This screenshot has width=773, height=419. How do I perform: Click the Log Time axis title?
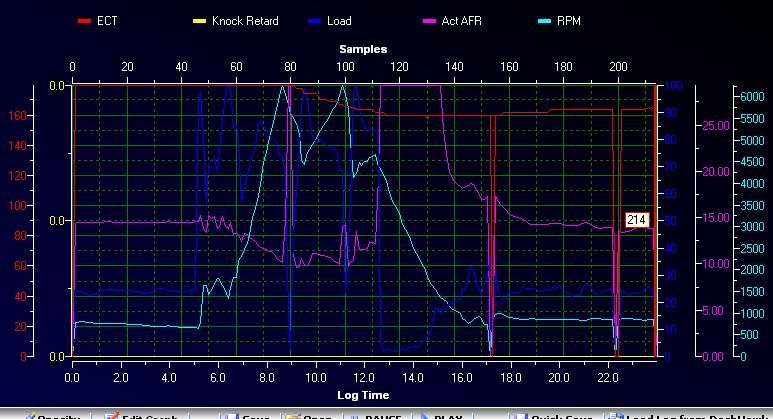pos(363,397)
